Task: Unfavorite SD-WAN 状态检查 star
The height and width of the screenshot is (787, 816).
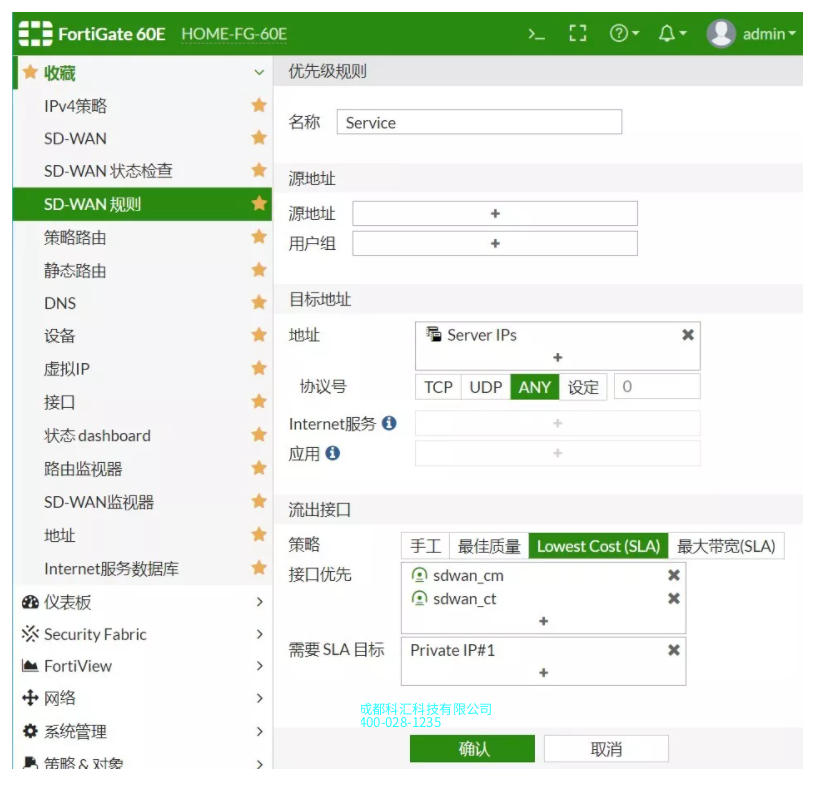Action: click(259, 170)
